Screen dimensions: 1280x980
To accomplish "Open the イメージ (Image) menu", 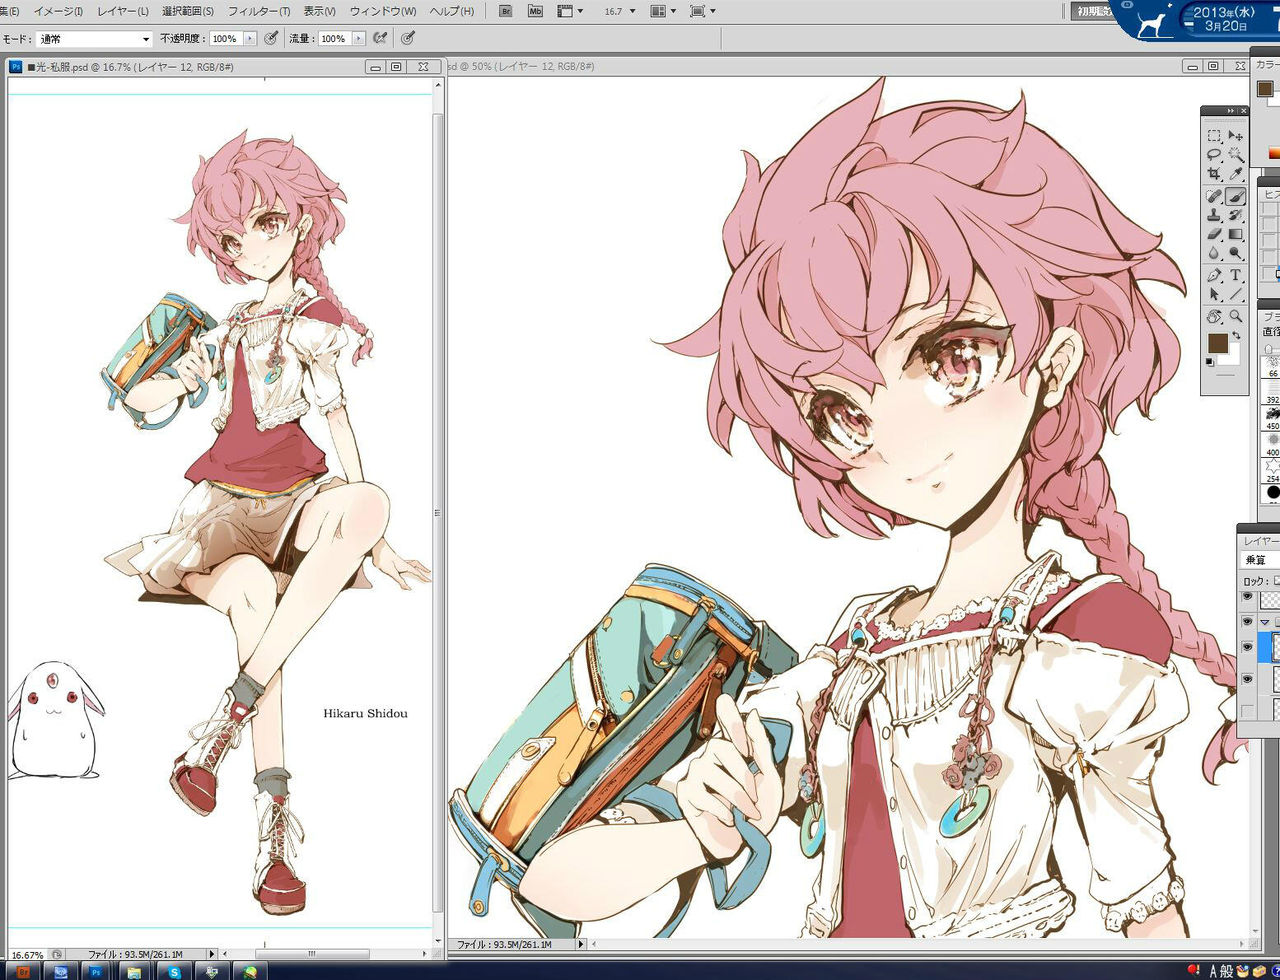I will (57, 11).
